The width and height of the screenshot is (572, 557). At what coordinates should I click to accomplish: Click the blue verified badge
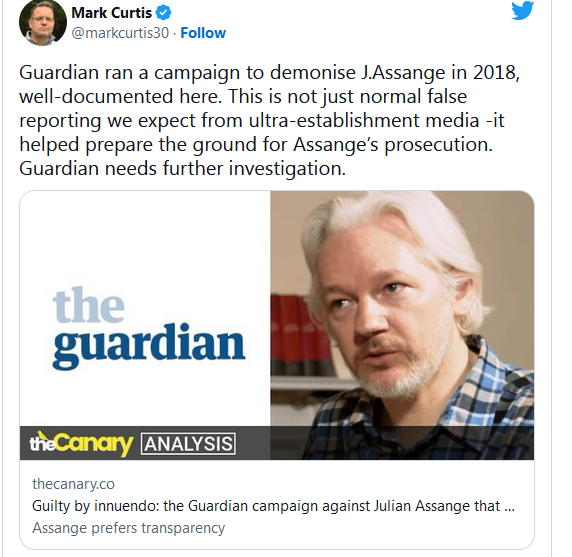coord(163,13)
